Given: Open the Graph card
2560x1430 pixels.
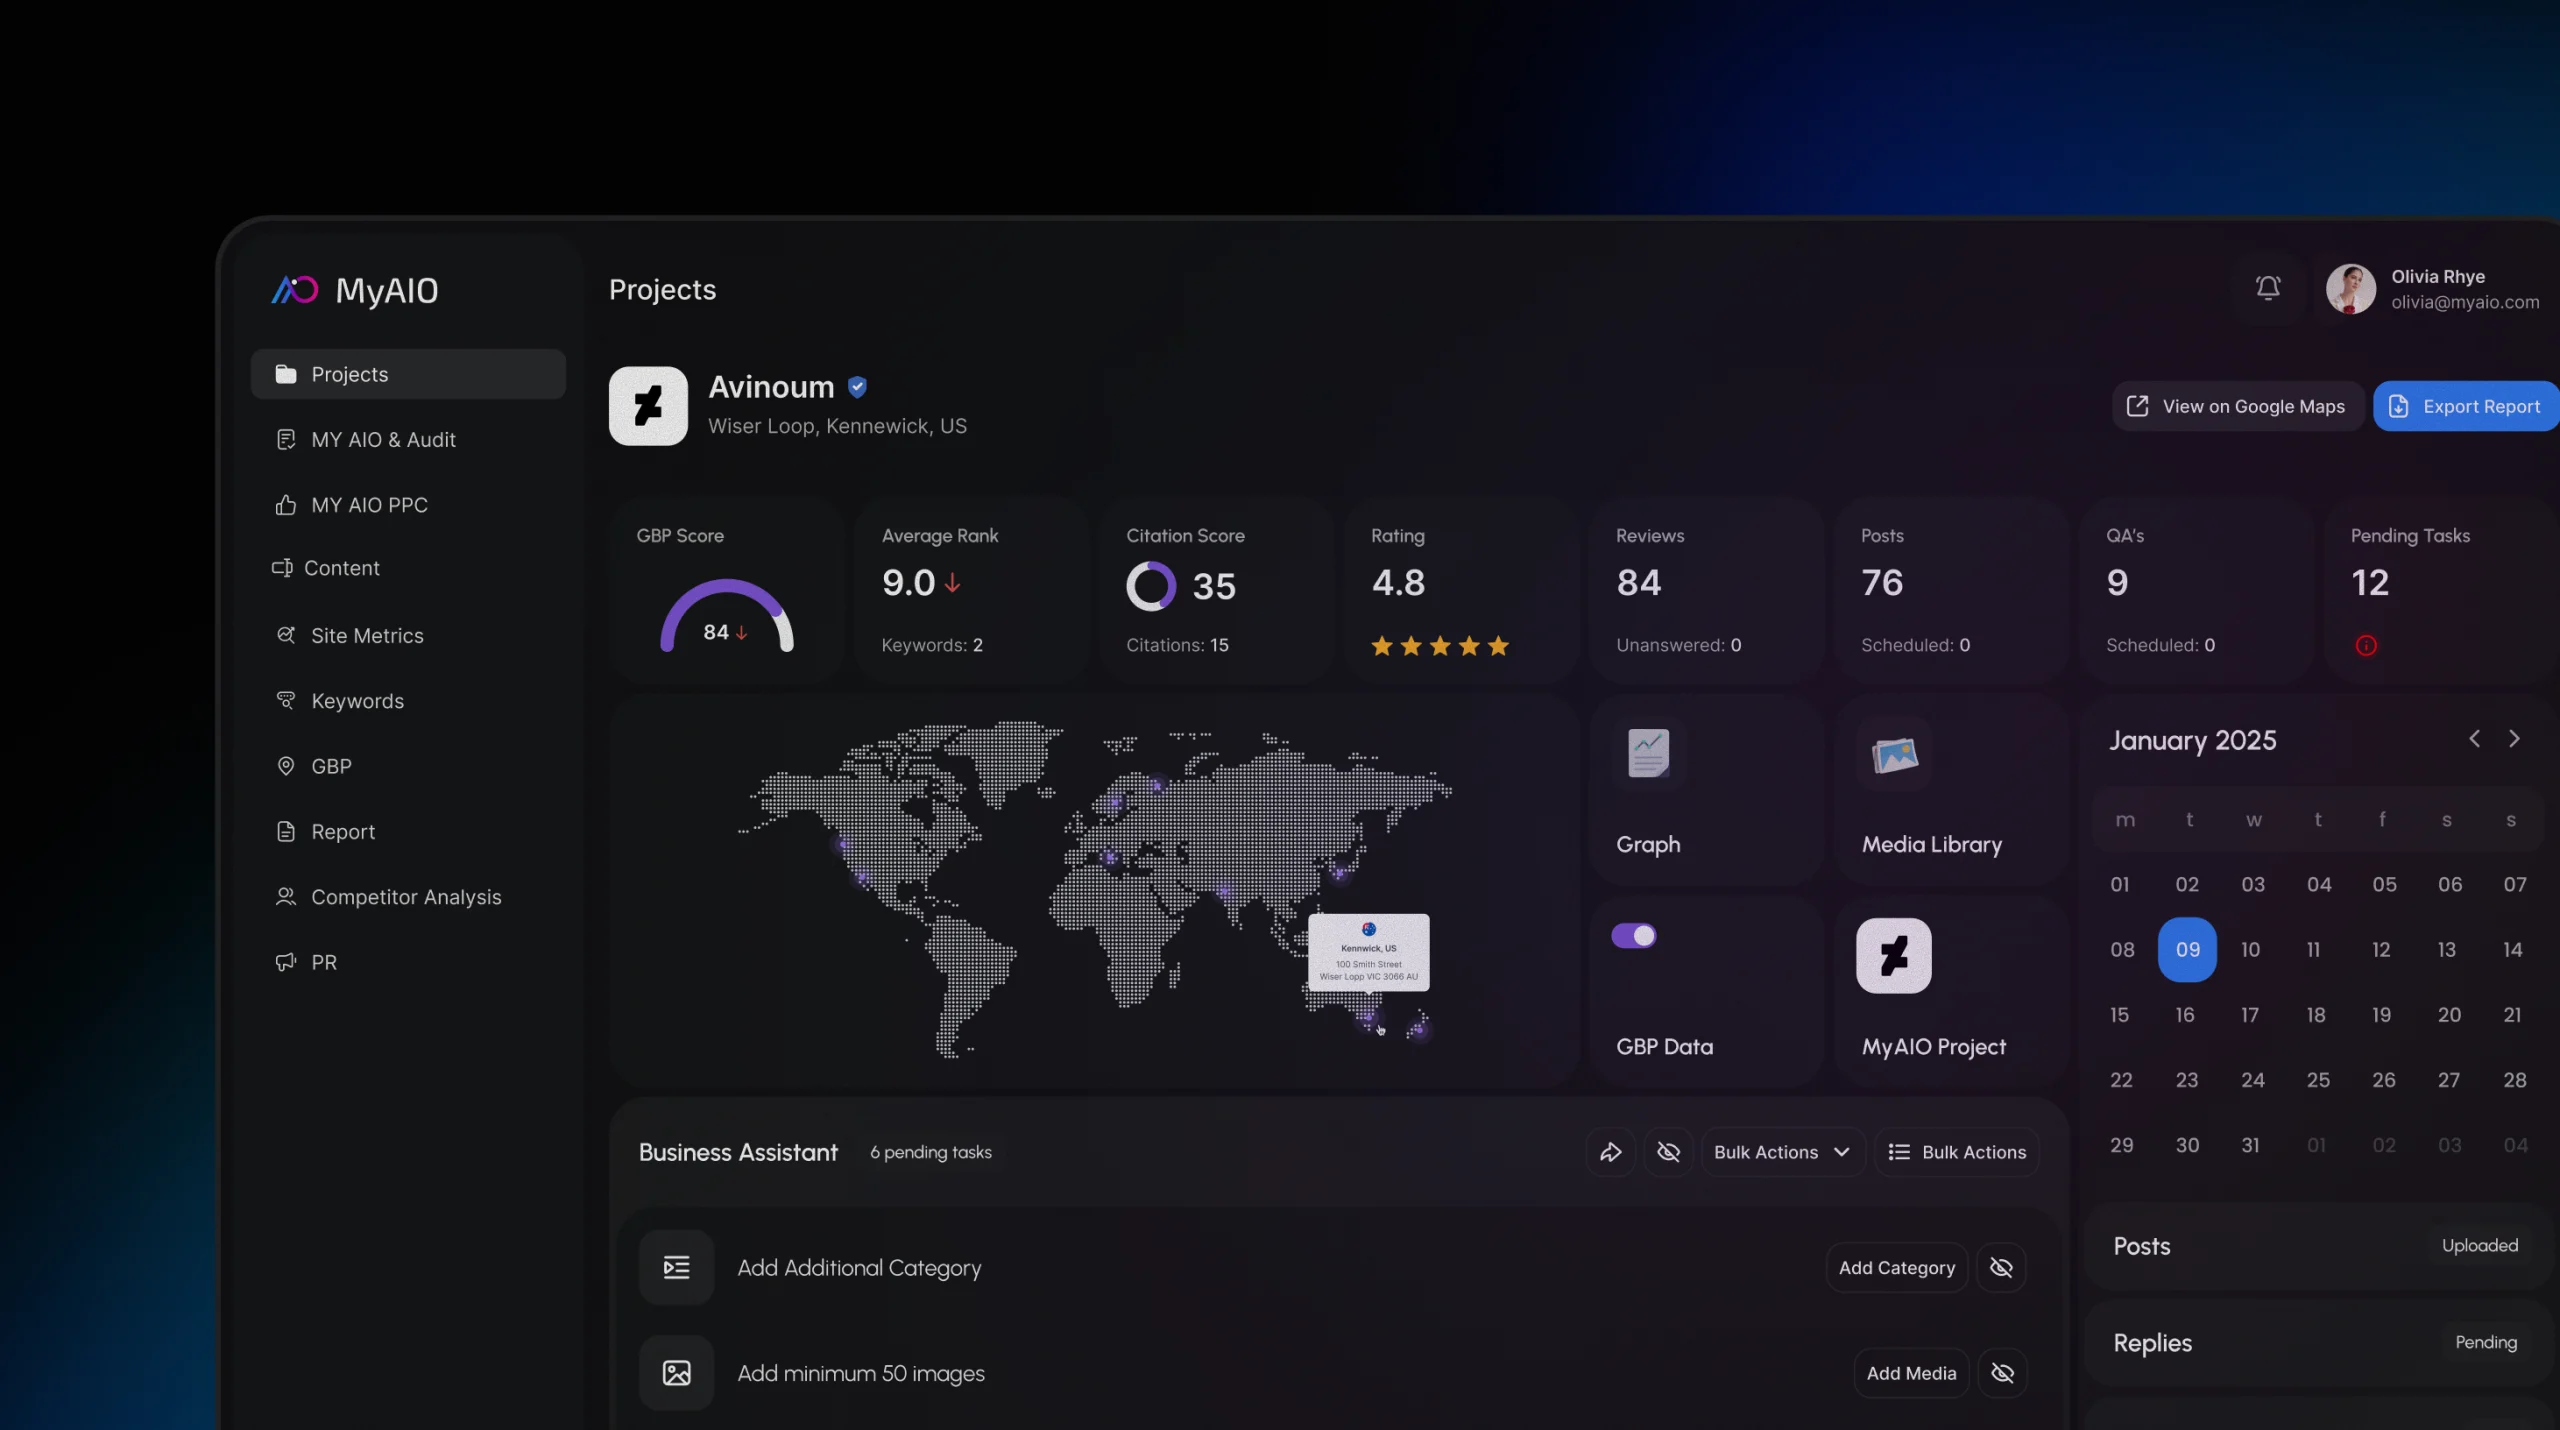Looking at the screenshot, I should pos(1707,790).
